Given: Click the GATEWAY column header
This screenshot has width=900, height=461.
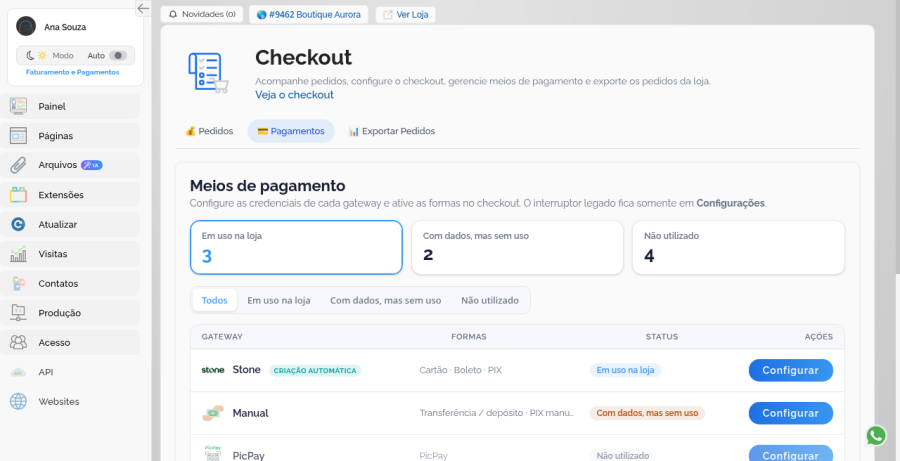Looking at the screenshot, I should pyautogui.click(x=222, y=337).
